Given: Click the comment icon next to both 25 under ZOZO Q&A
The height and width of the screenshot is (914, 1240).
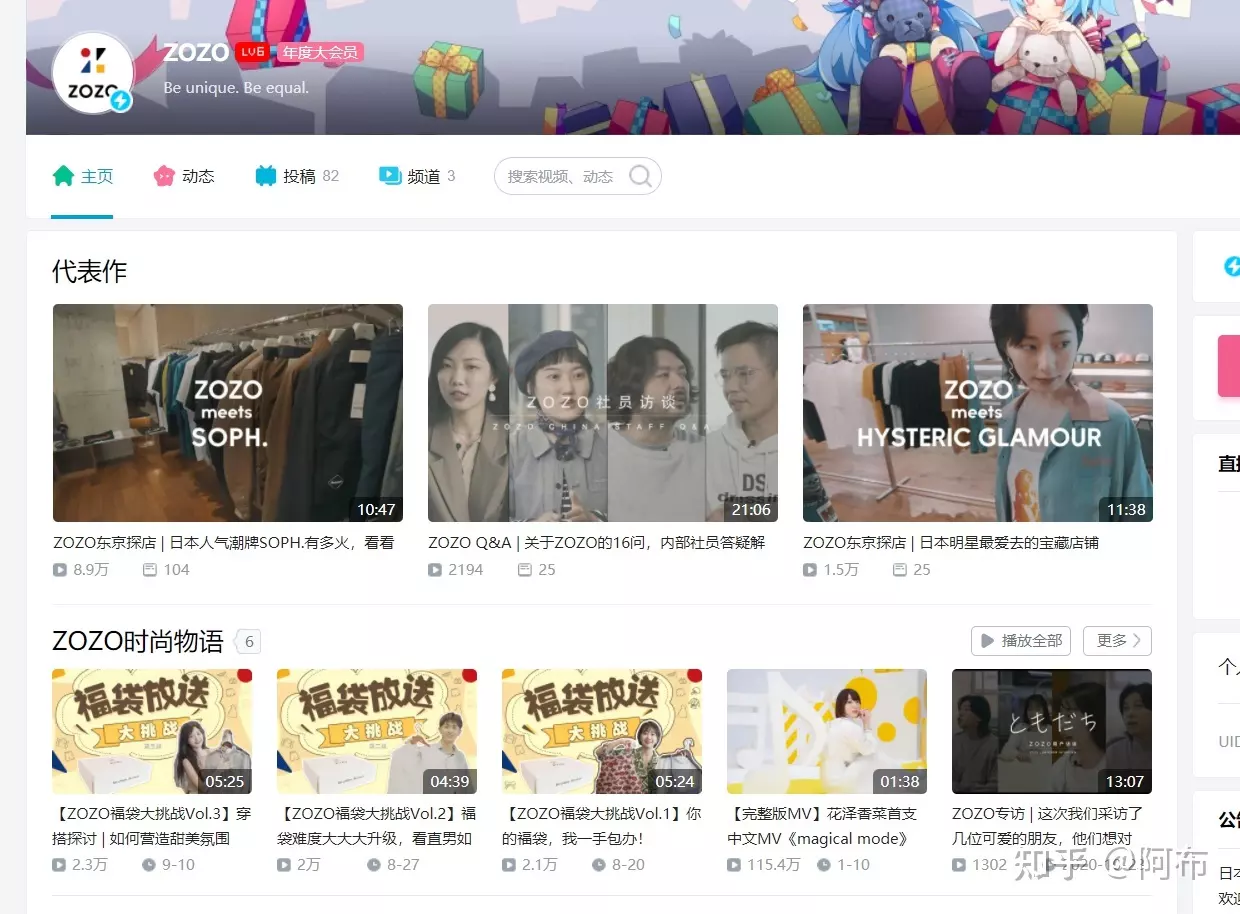Looking at the screenshot, I should pyautogui.click(x=525, y=570).
